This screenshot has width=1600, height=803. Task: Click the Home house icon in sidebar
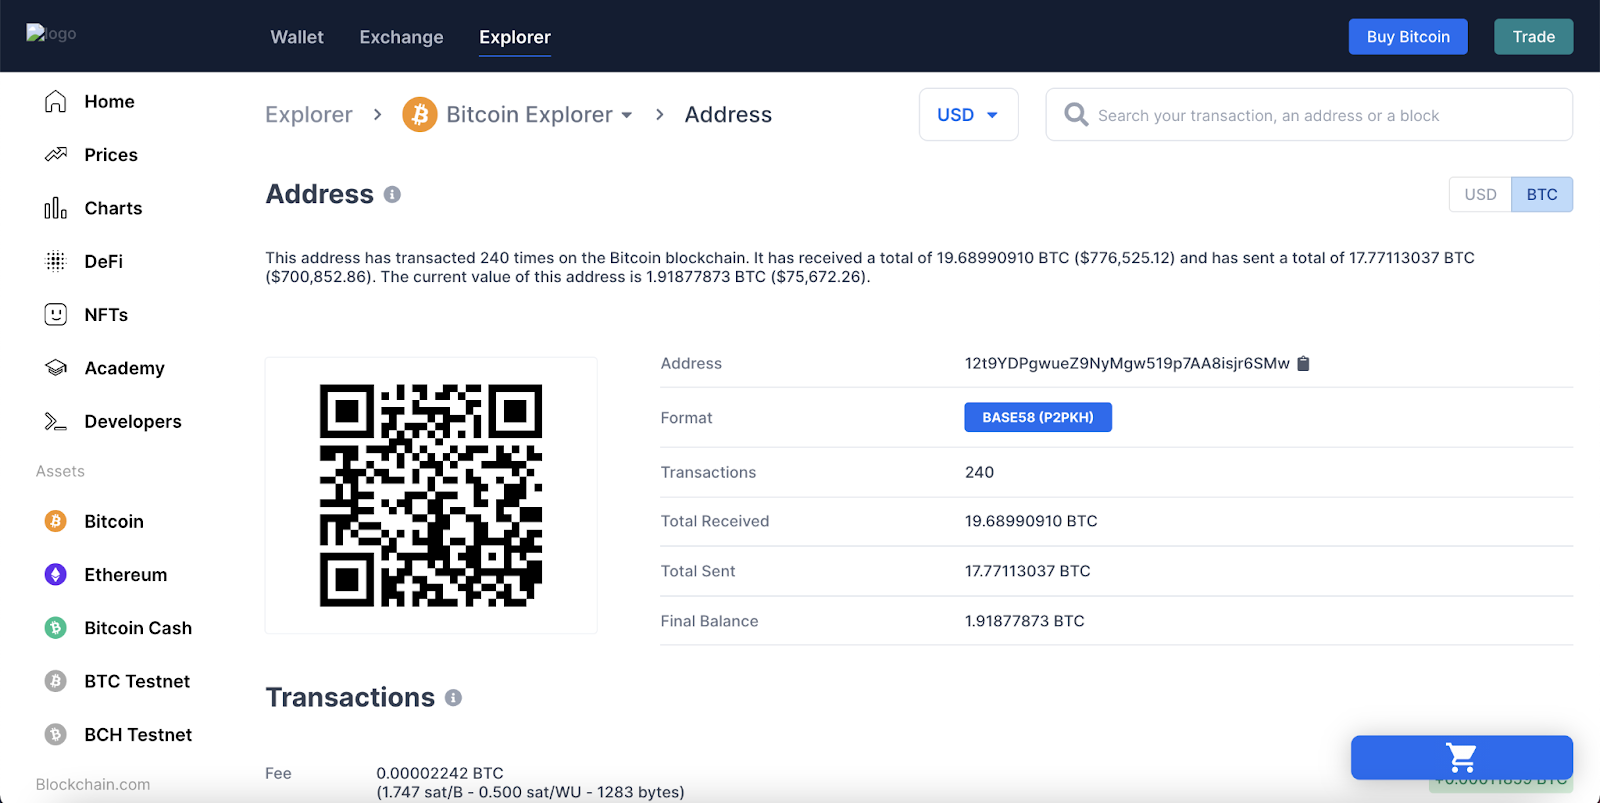(56, 101)
